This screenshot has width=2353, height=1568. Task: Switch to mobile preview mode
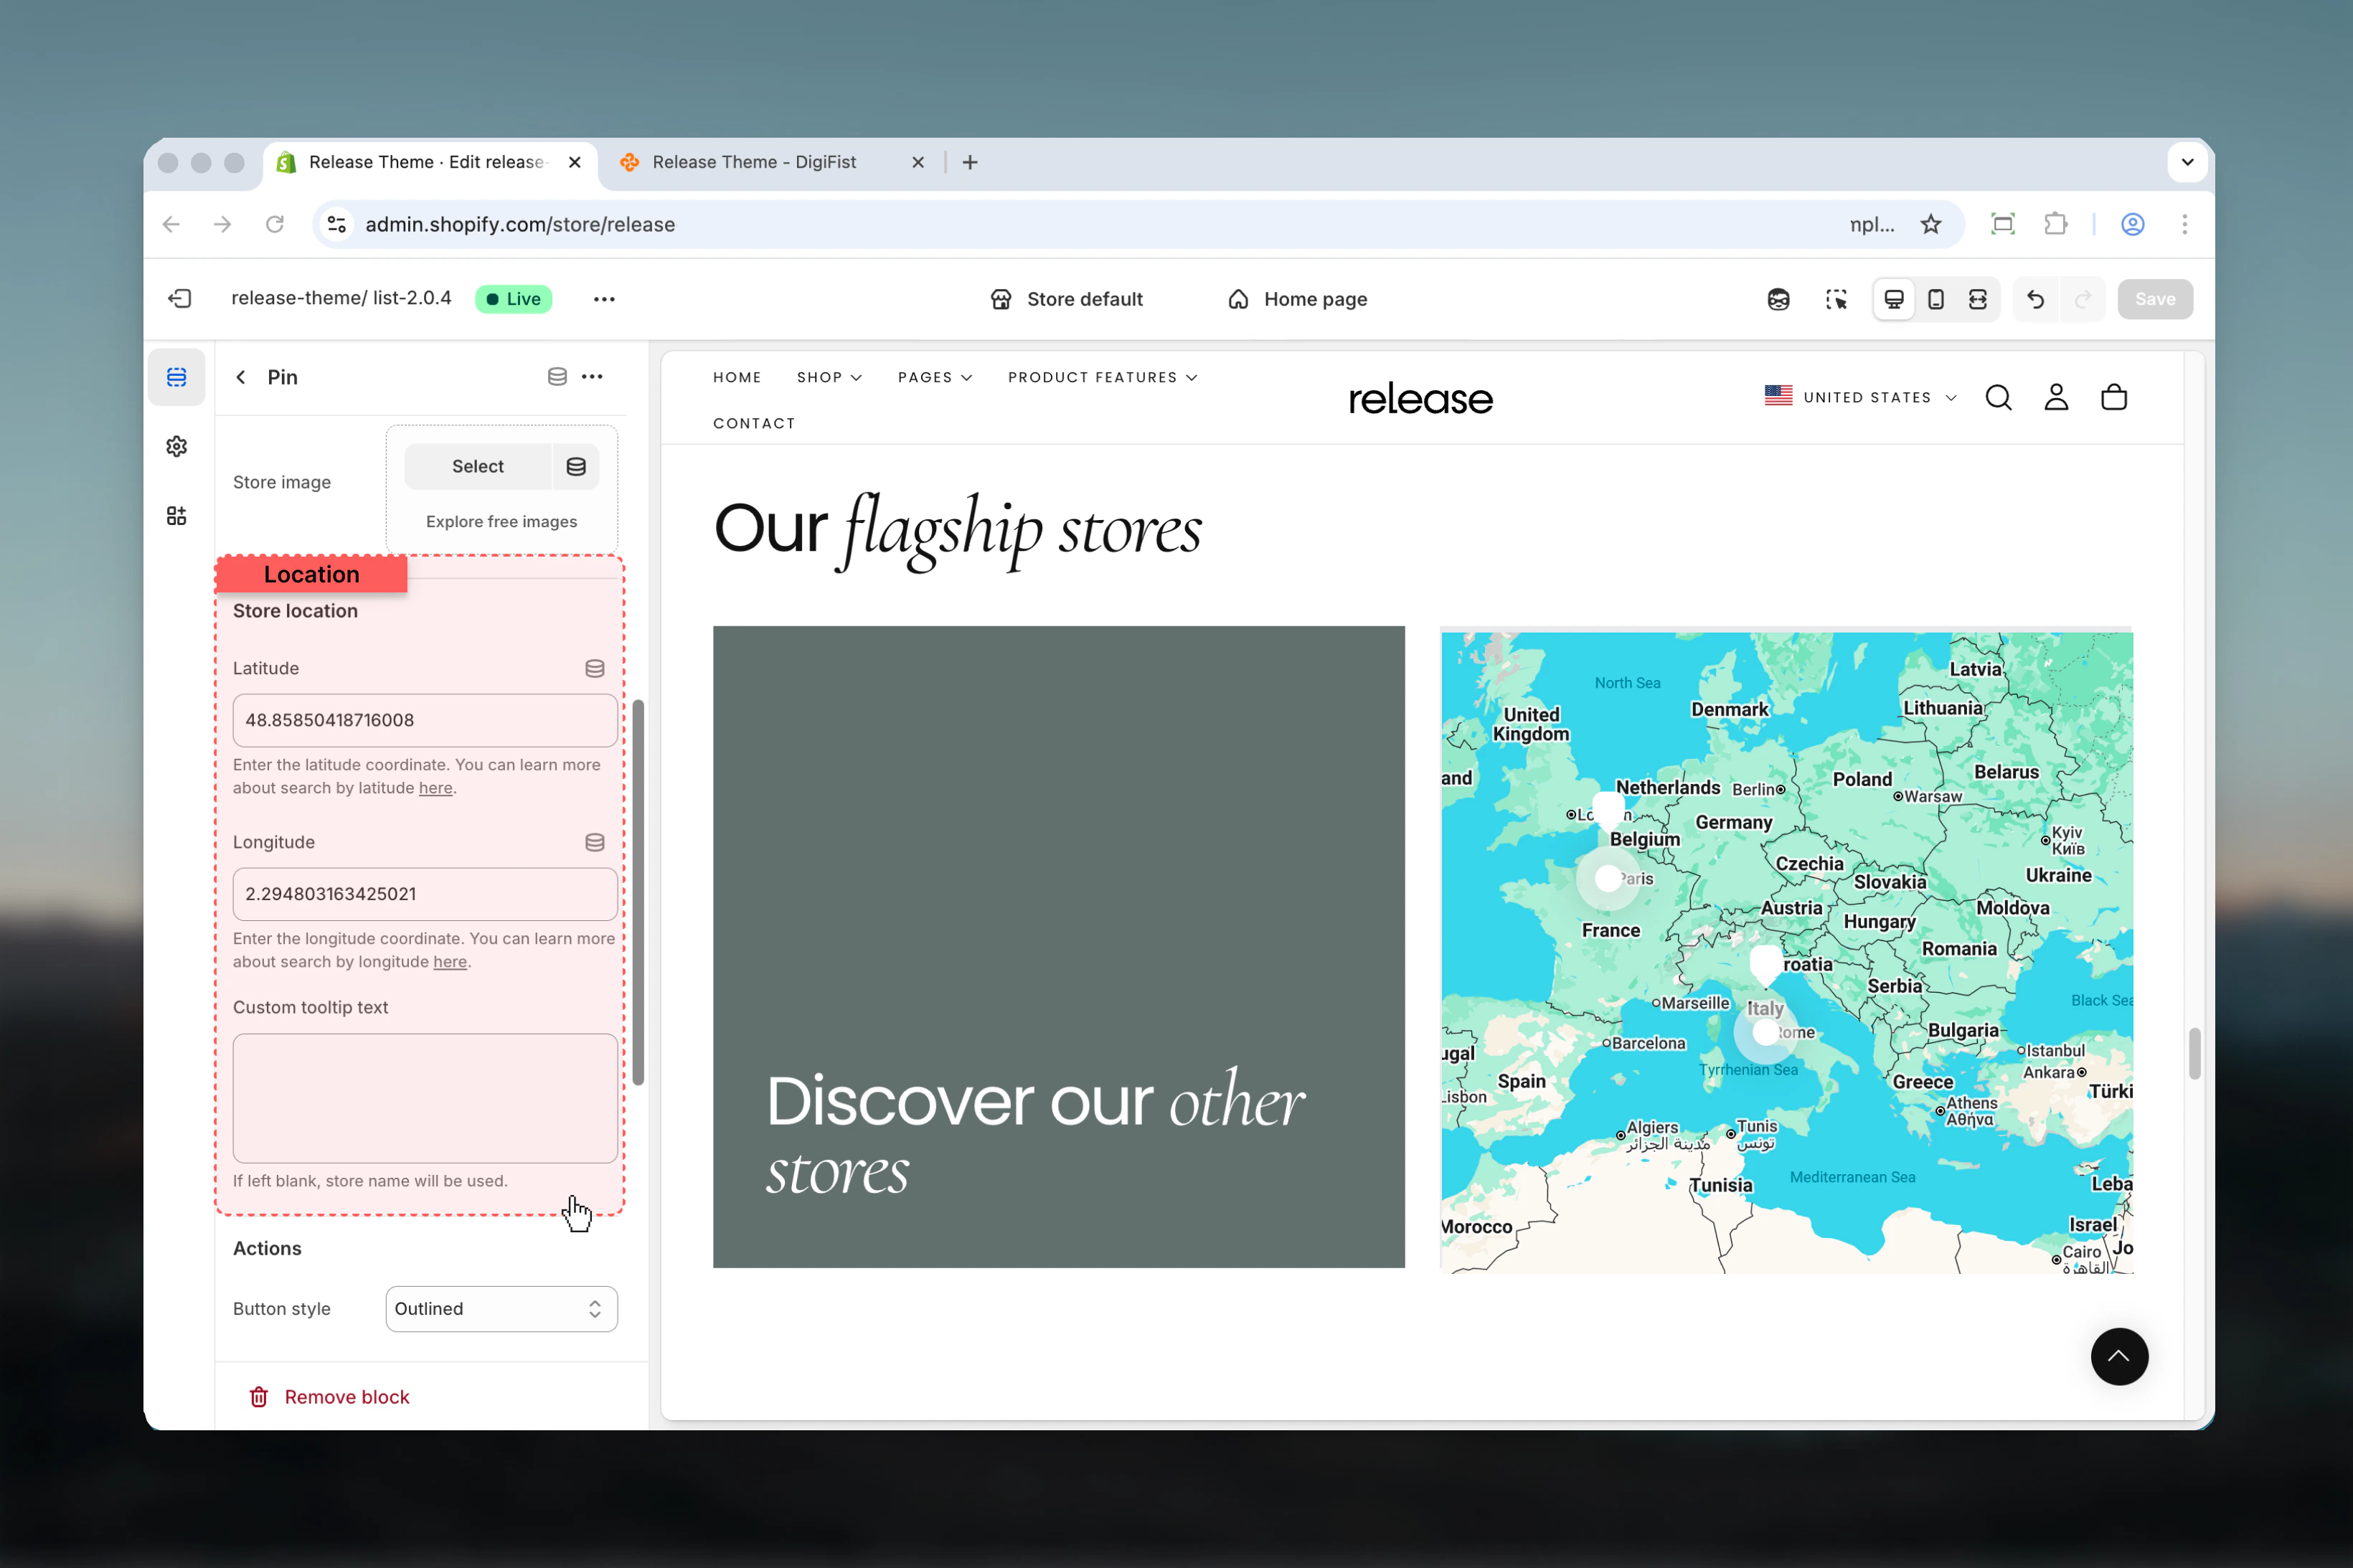(1936, 299)
